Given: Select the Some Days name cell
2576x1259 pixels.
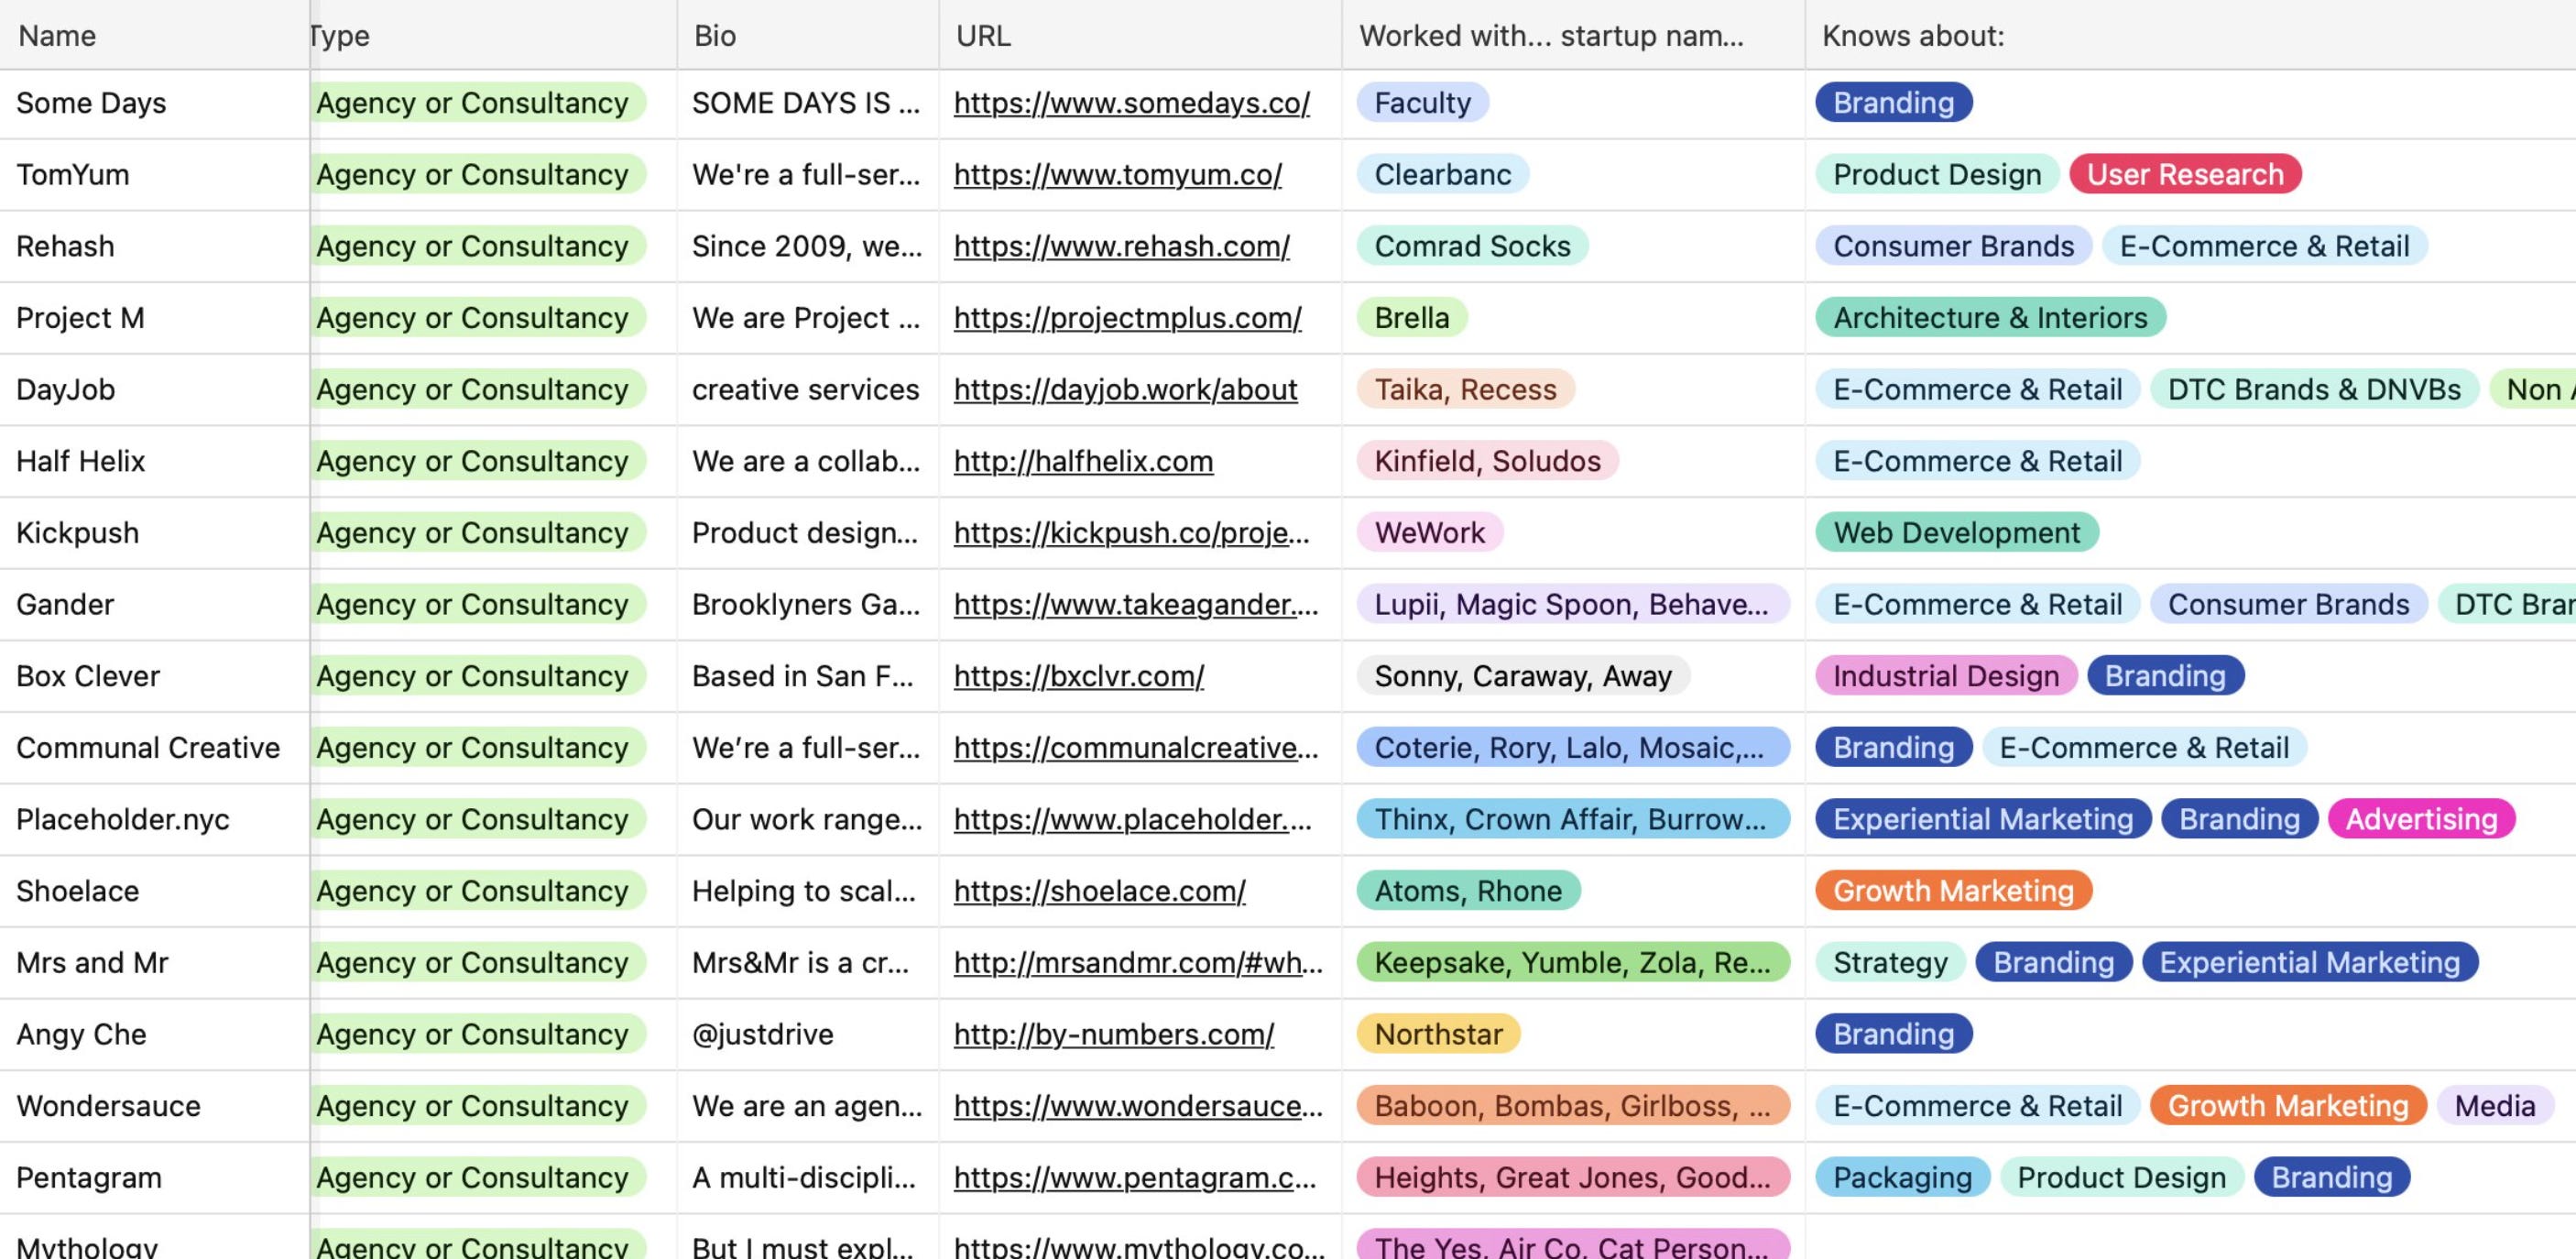Looking at the screenshot, I should pos(155,104).
